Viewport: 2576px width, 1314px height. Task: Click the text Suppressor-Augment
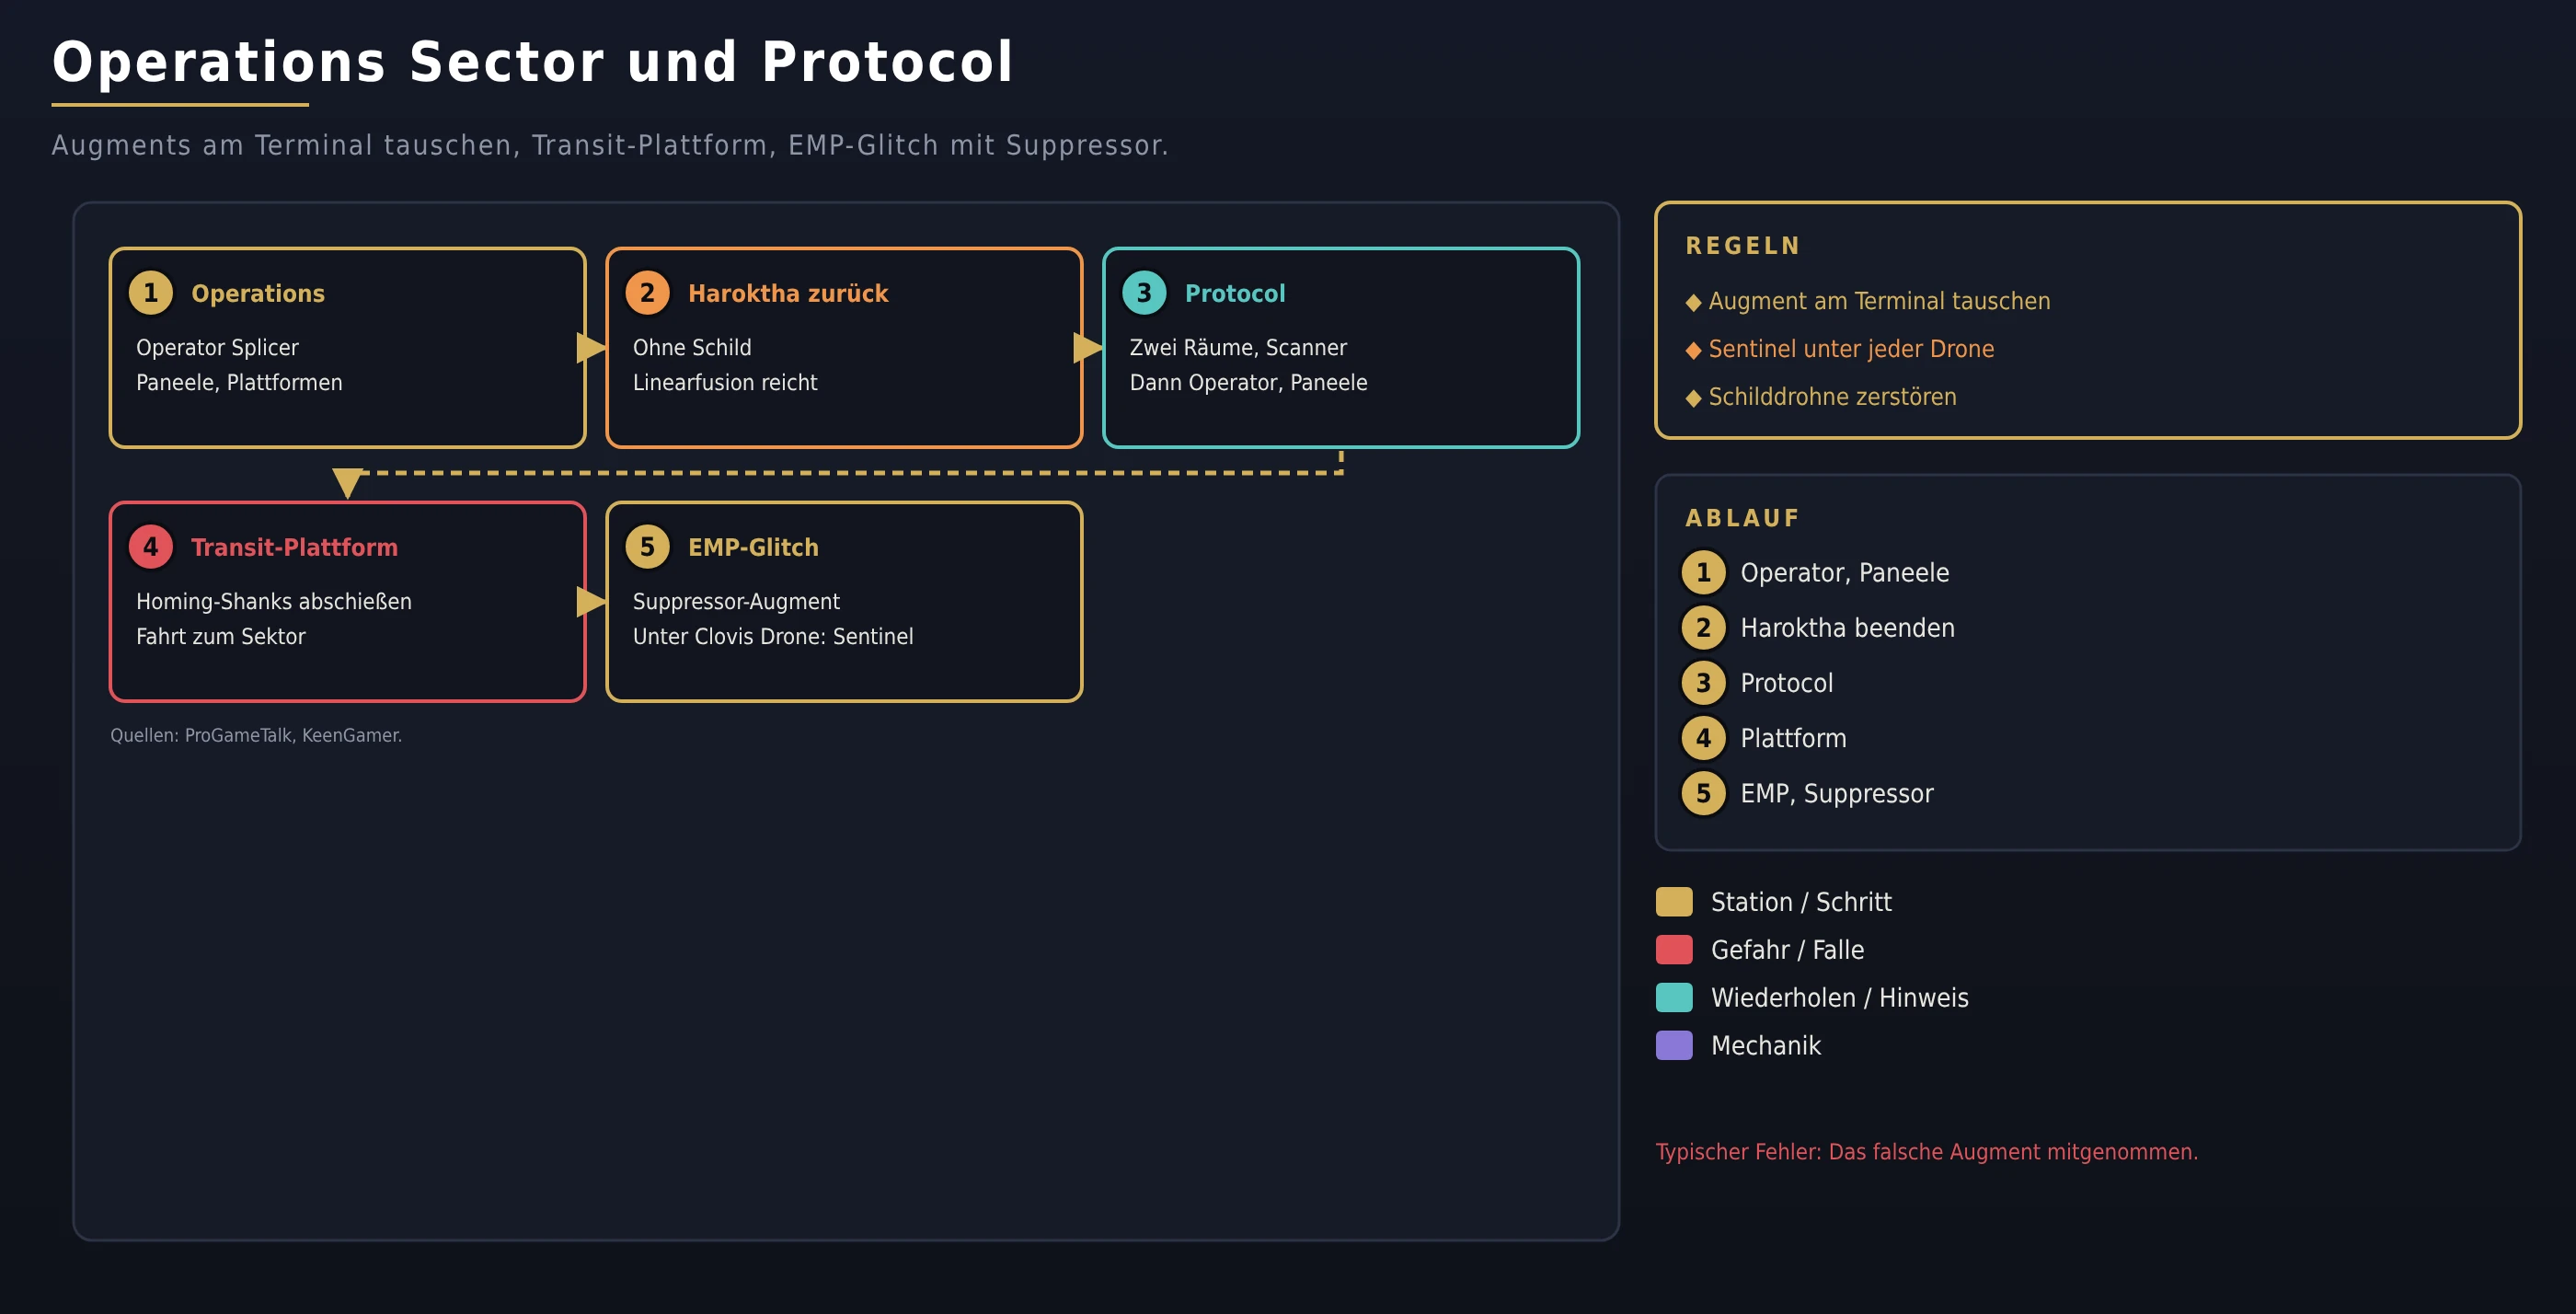[x=736, y=602]
